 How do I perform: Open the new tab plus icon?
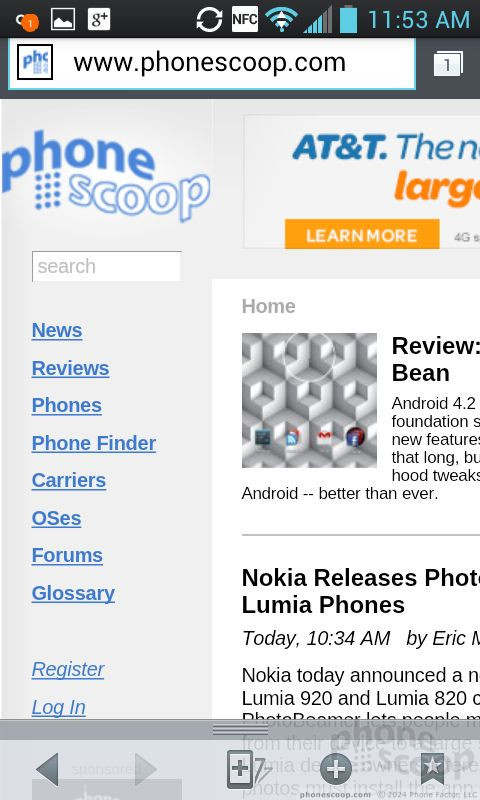[x=336, y=769]
